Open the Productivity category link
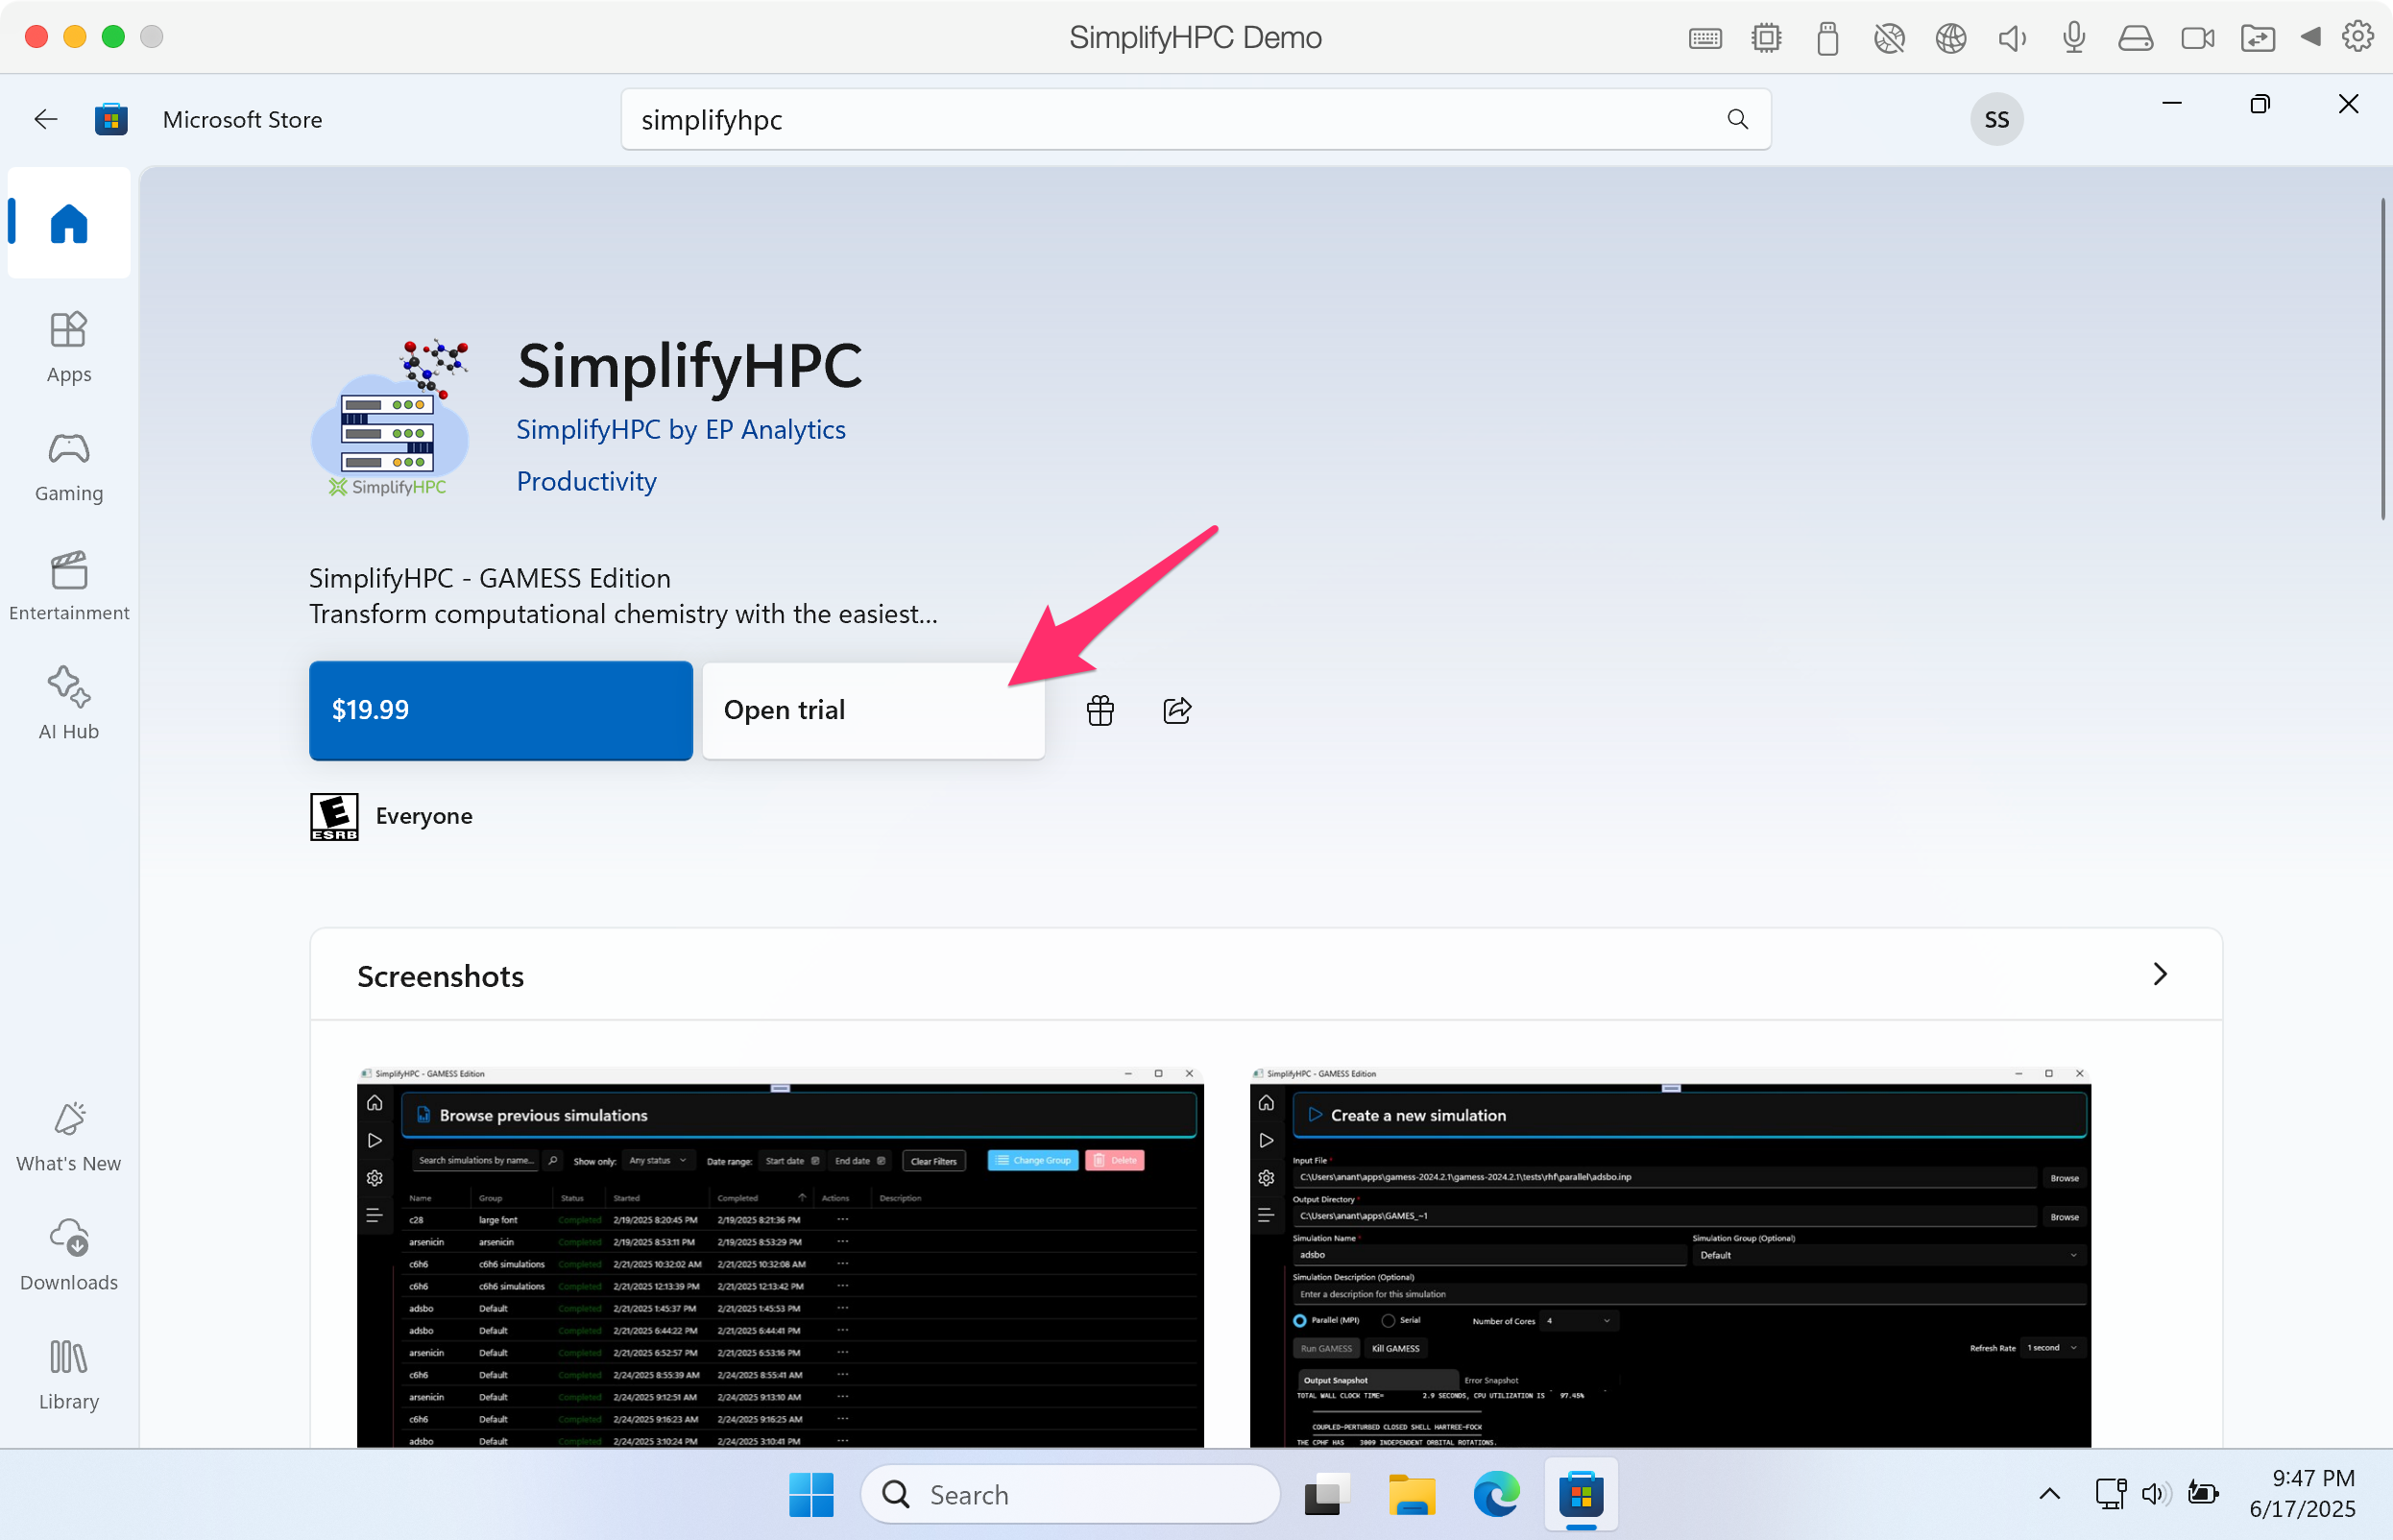The height and width of the screenshot is (1540, 2393). click(x=586, y=481)
